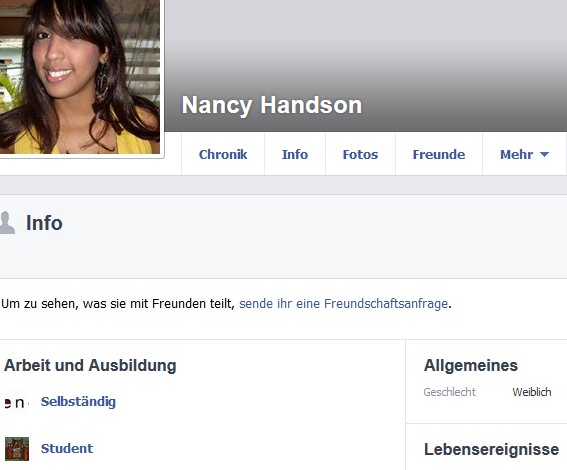Click the Nancy Handson profile name
Screen dimensions: 567x470
click(x=272, y=105)
